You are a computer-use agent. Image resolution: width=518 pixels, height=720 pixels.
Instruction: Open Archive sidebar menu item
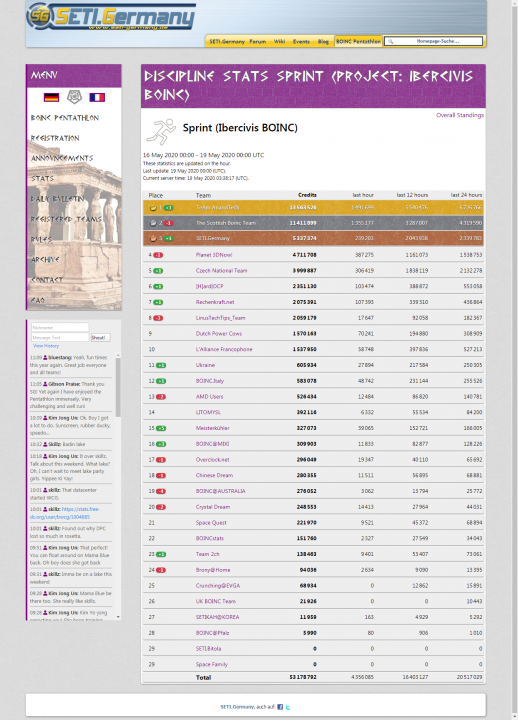[x=45, y=259]
